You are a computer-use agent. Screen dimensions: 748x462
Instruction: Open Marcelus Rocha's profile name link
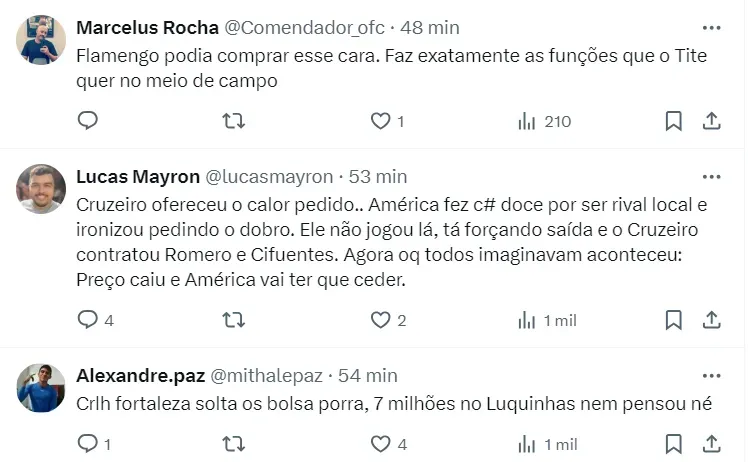(x=139, y=27)
